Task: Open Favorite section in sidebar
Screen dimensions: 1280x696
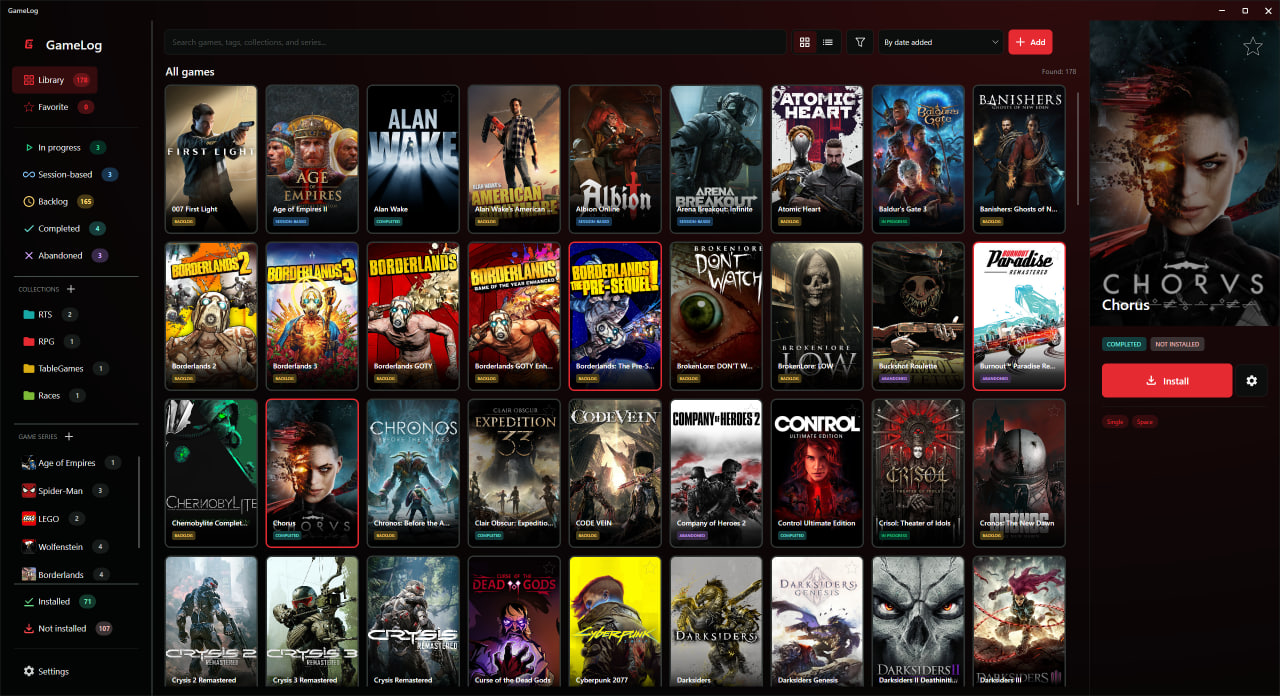Action: tap(58, 107)
